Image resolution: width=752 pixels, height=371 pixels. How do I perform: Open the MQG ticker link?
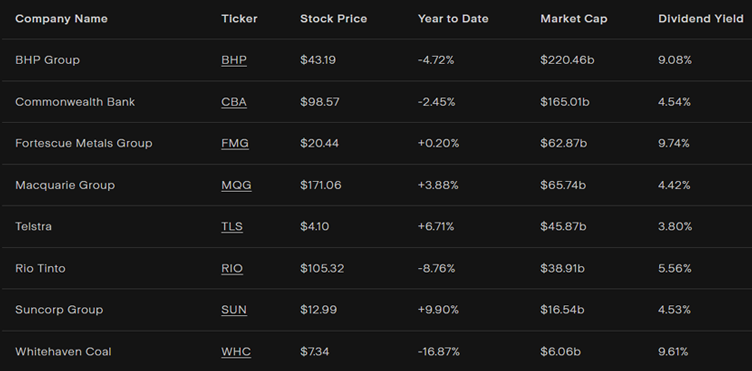[x=236, y=185]
